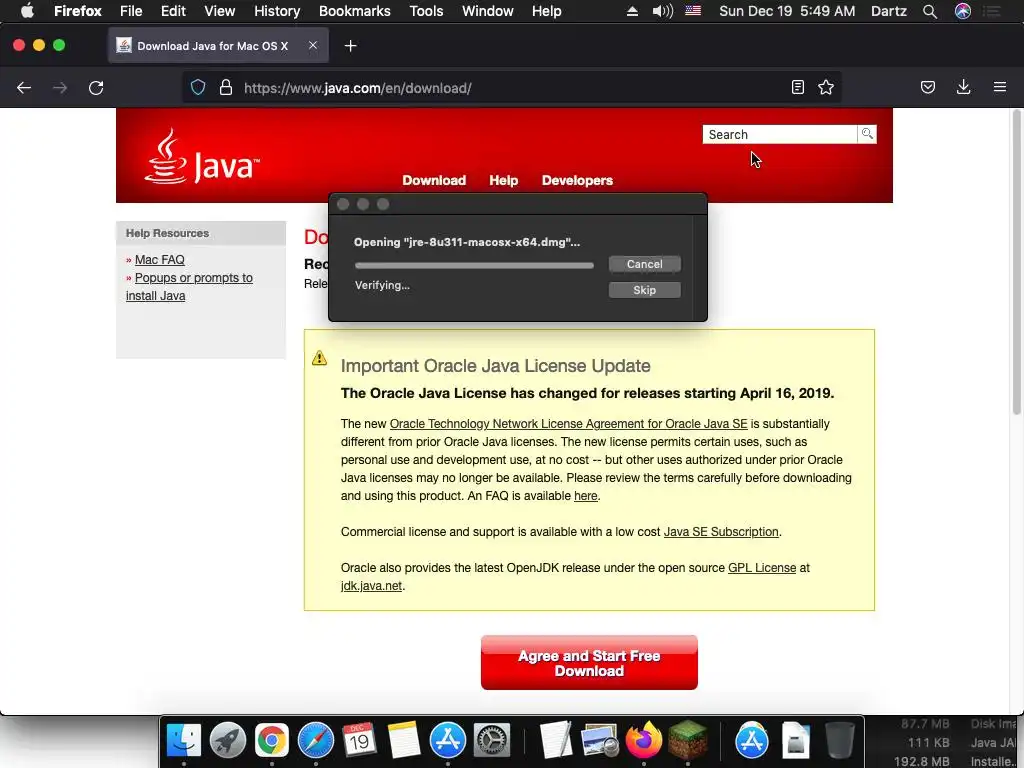
Task: Cancel opening the dmg file
Action: tap(645, 264)
